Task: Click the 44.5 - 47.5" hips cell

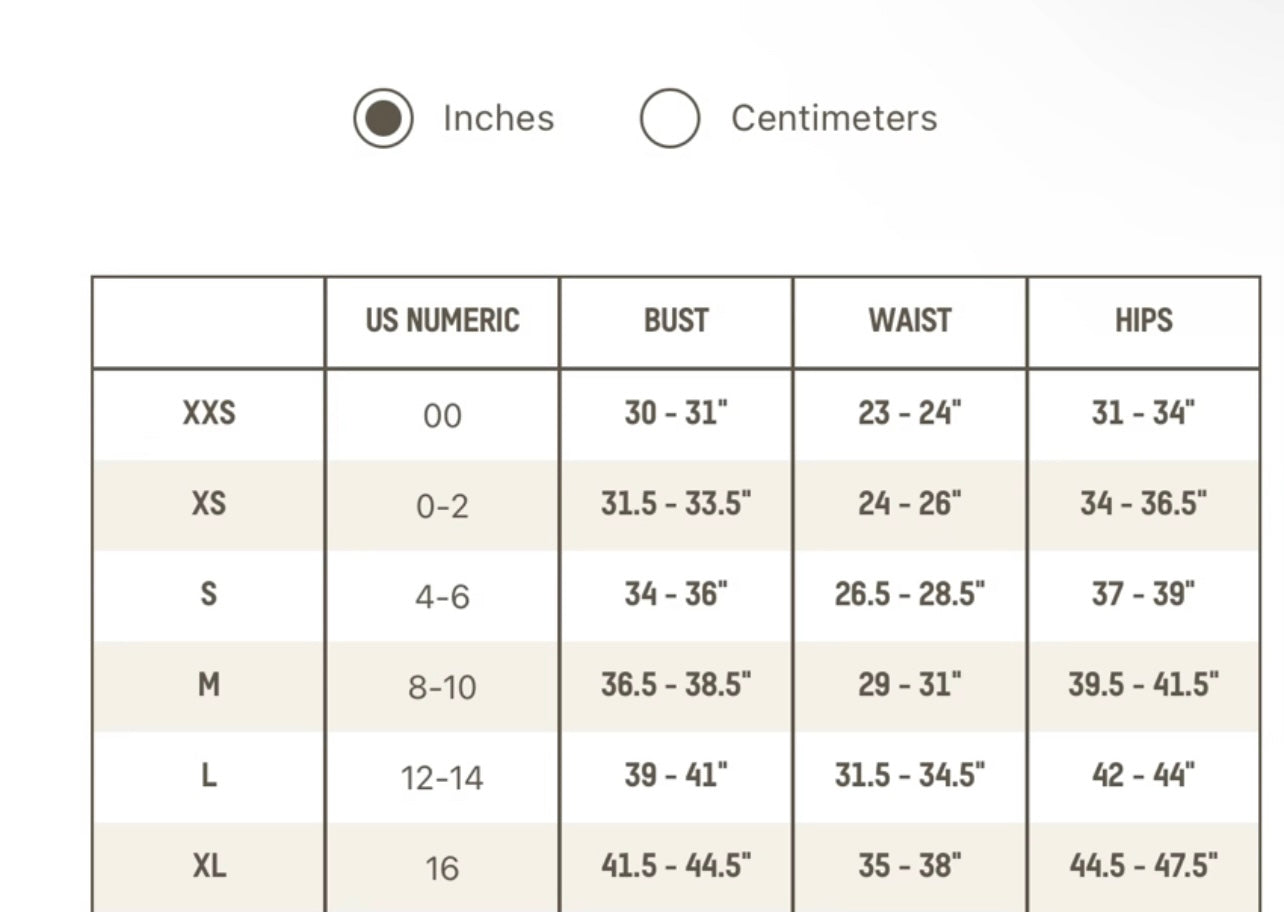Action: coord(1144,866)
